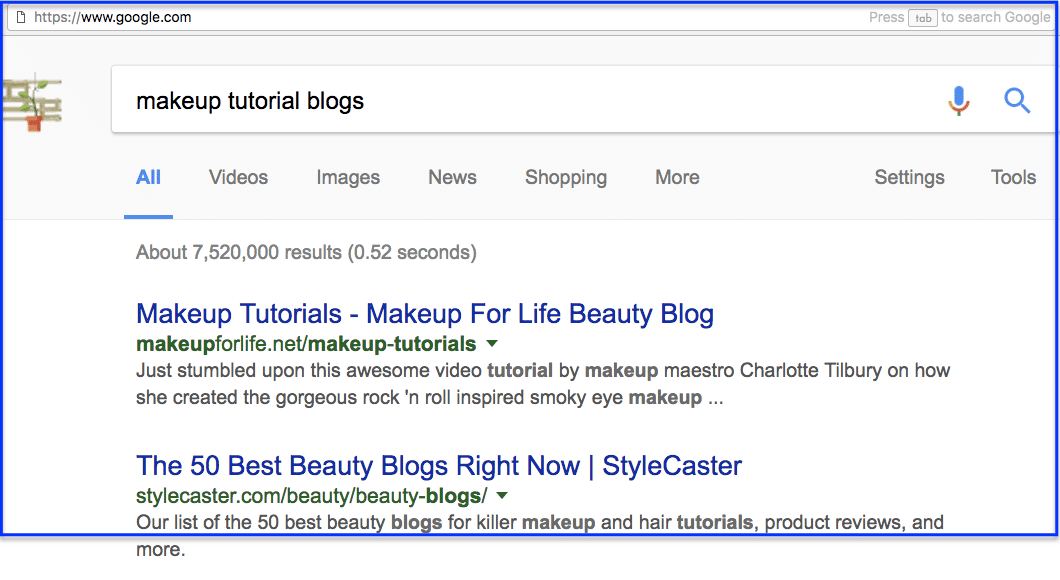
Task: Click the Charlotte Tilbury snippet text
Action: coord(543,384)
